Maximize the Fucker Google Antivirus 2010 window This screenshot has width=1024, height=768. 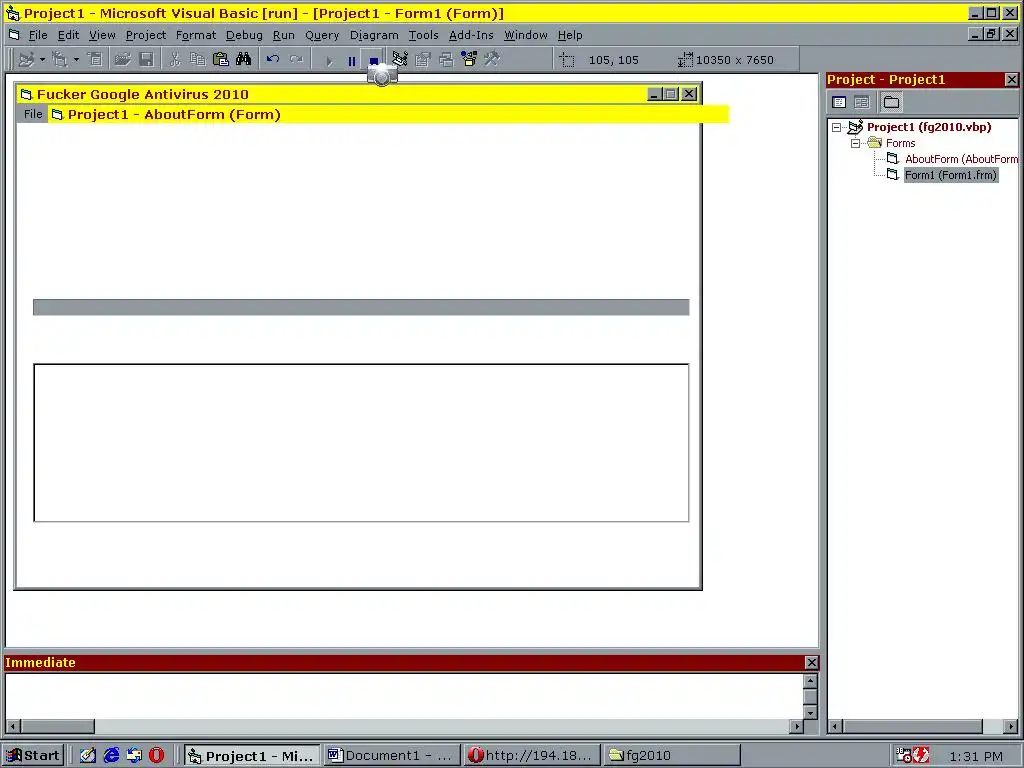pos(671,94)
